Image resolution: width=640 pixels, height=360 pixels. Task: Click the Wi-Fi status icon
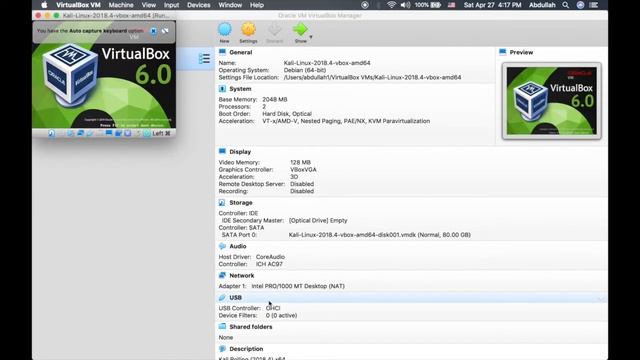click(x=391, y=5)
